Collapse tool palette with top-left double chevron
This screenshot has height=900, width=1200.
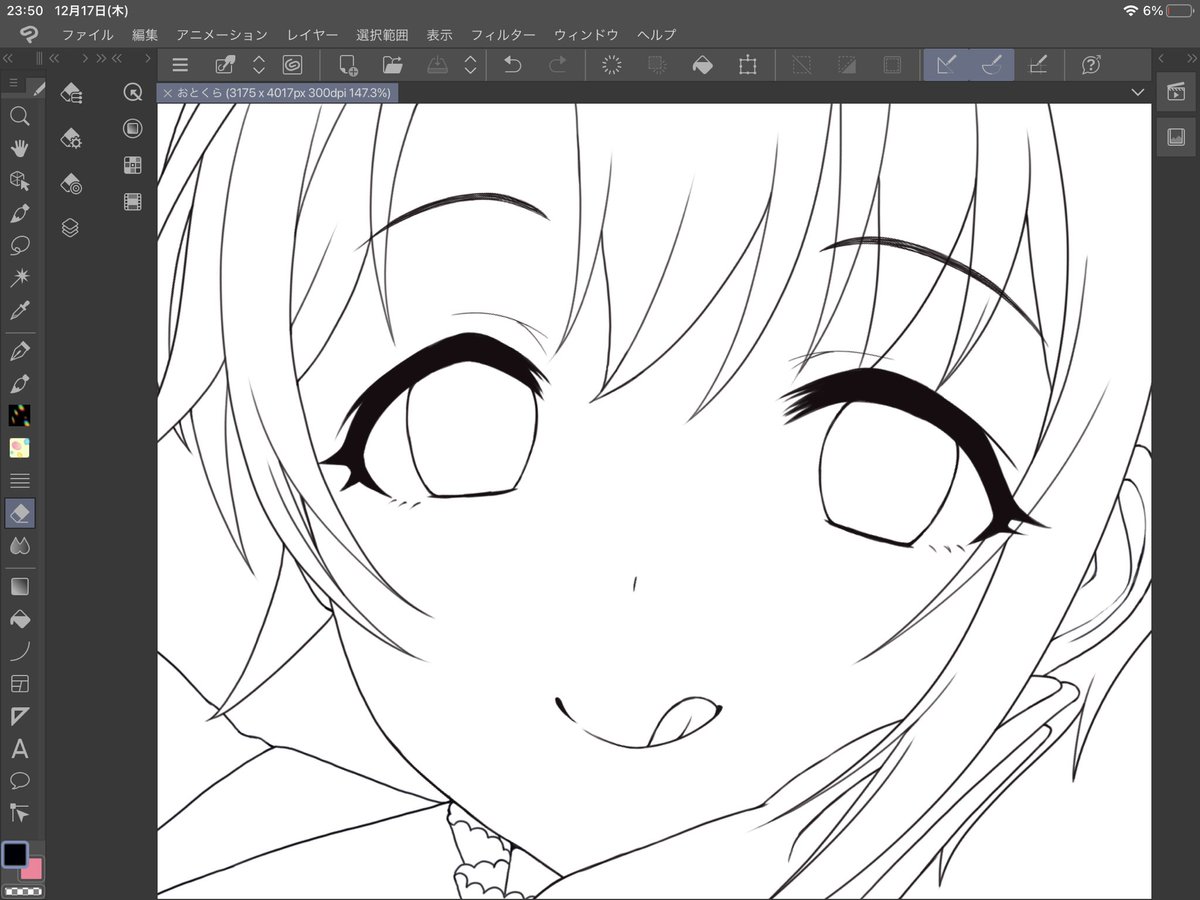point(9,60)
